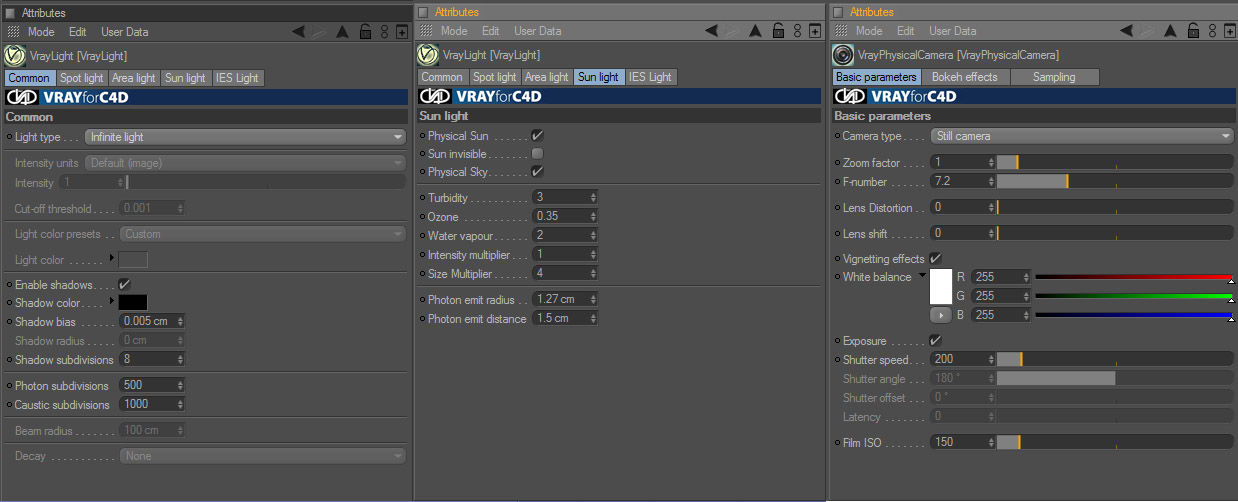Screen dimensions: 1238x502
Task: Click red R channel slider
Action: (x=1134, y=277)
